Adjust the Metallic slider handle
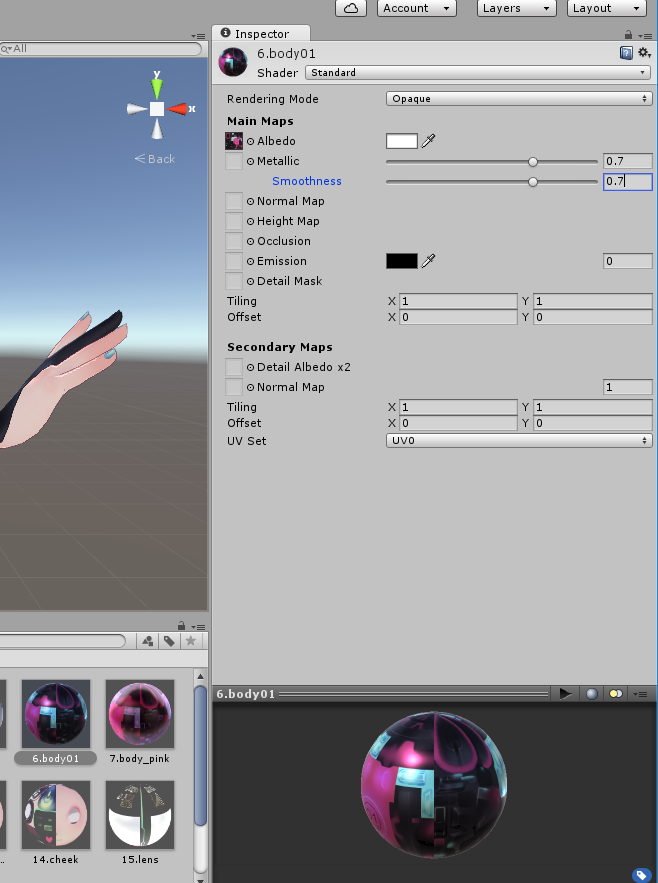The height and width of the screenshot is (883, 658). pyautogui.click(x=532, y=162)
